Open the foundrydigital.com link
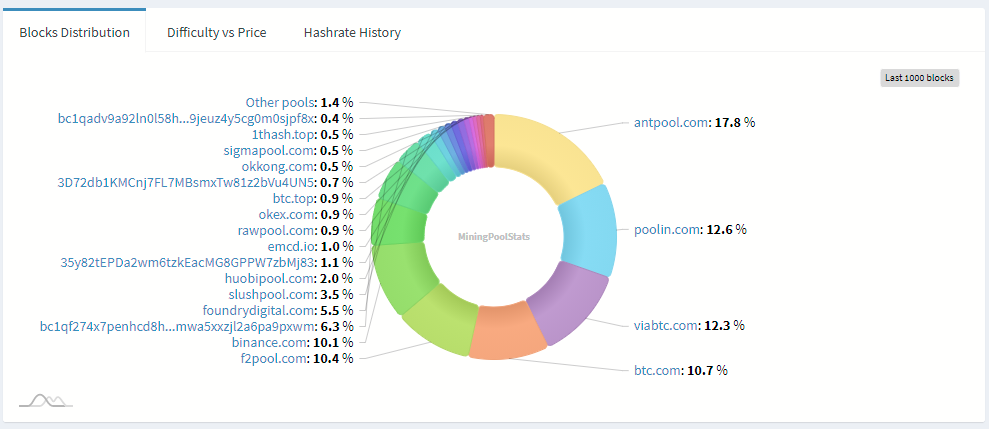 pyautogui.click(x=259, y=310)
